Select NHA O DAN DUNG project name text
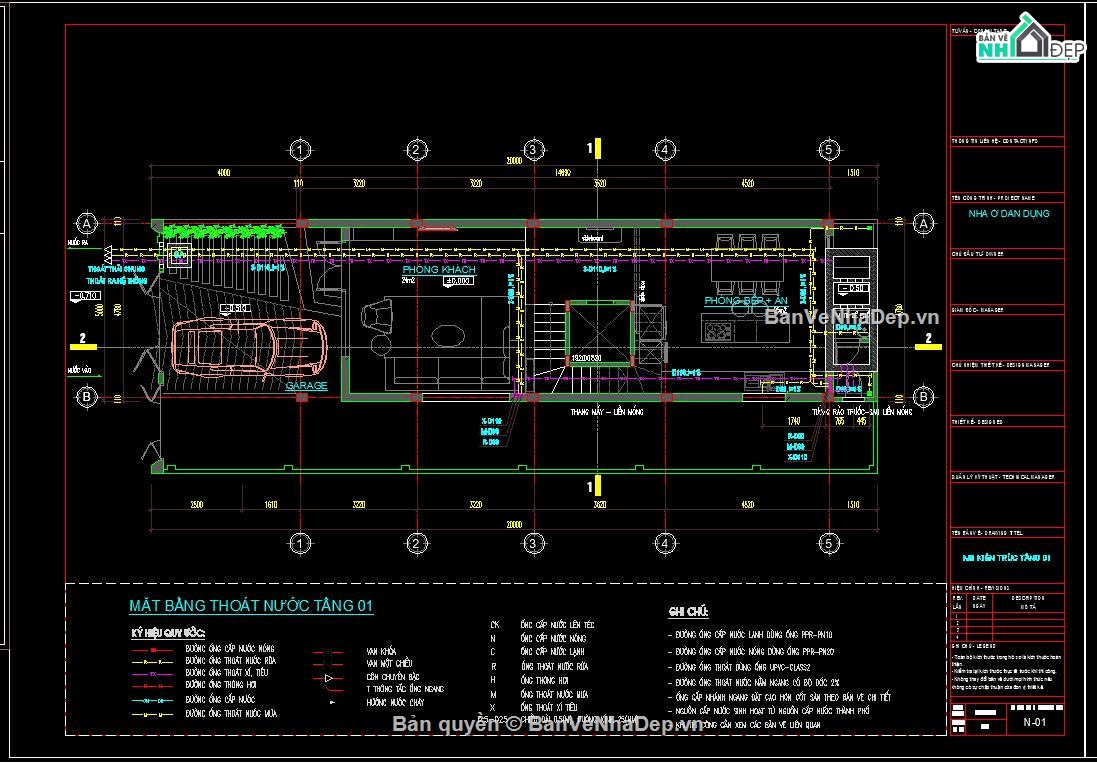 pos(1008,213)
